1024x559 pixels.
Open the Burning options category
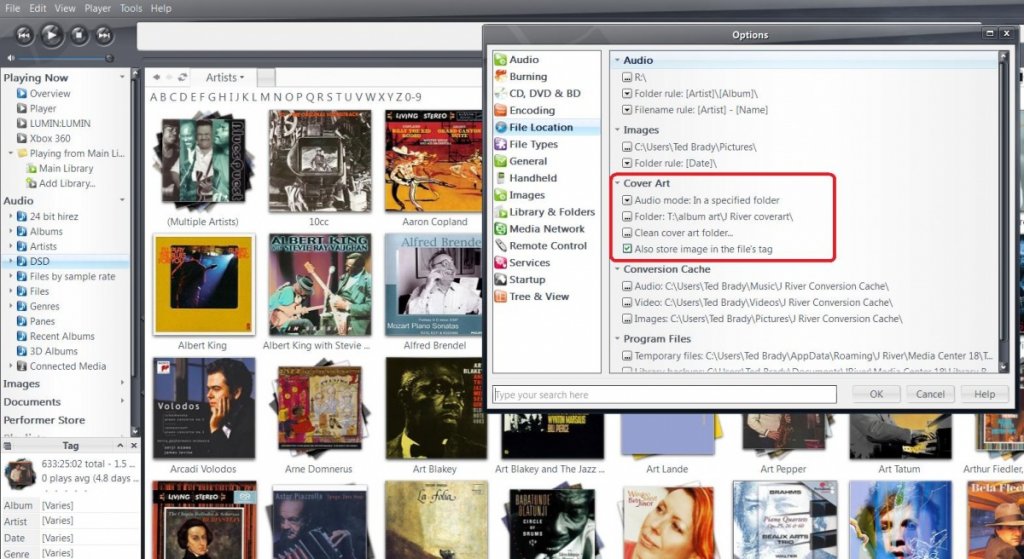point(528,76)
